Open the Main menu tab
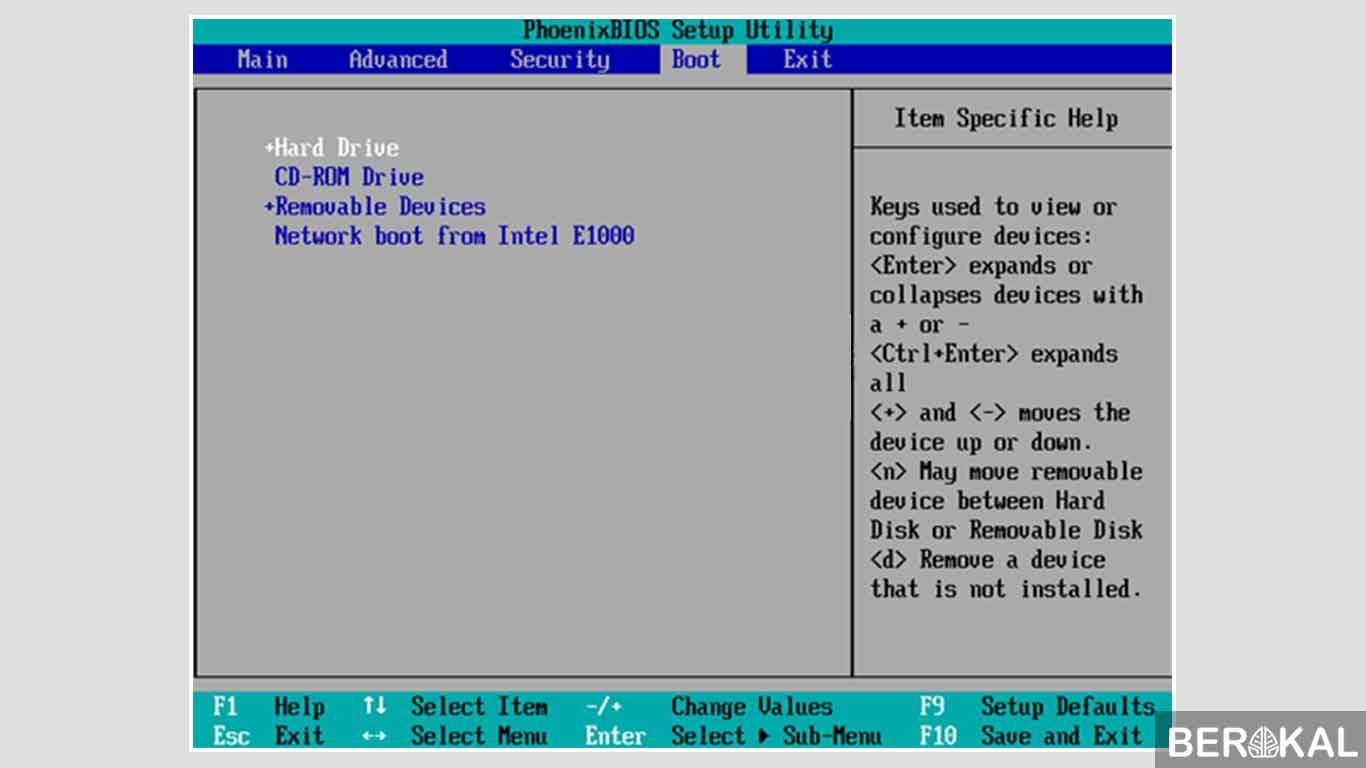Screen dimensions: 1366x768 [x=262, y=59]
